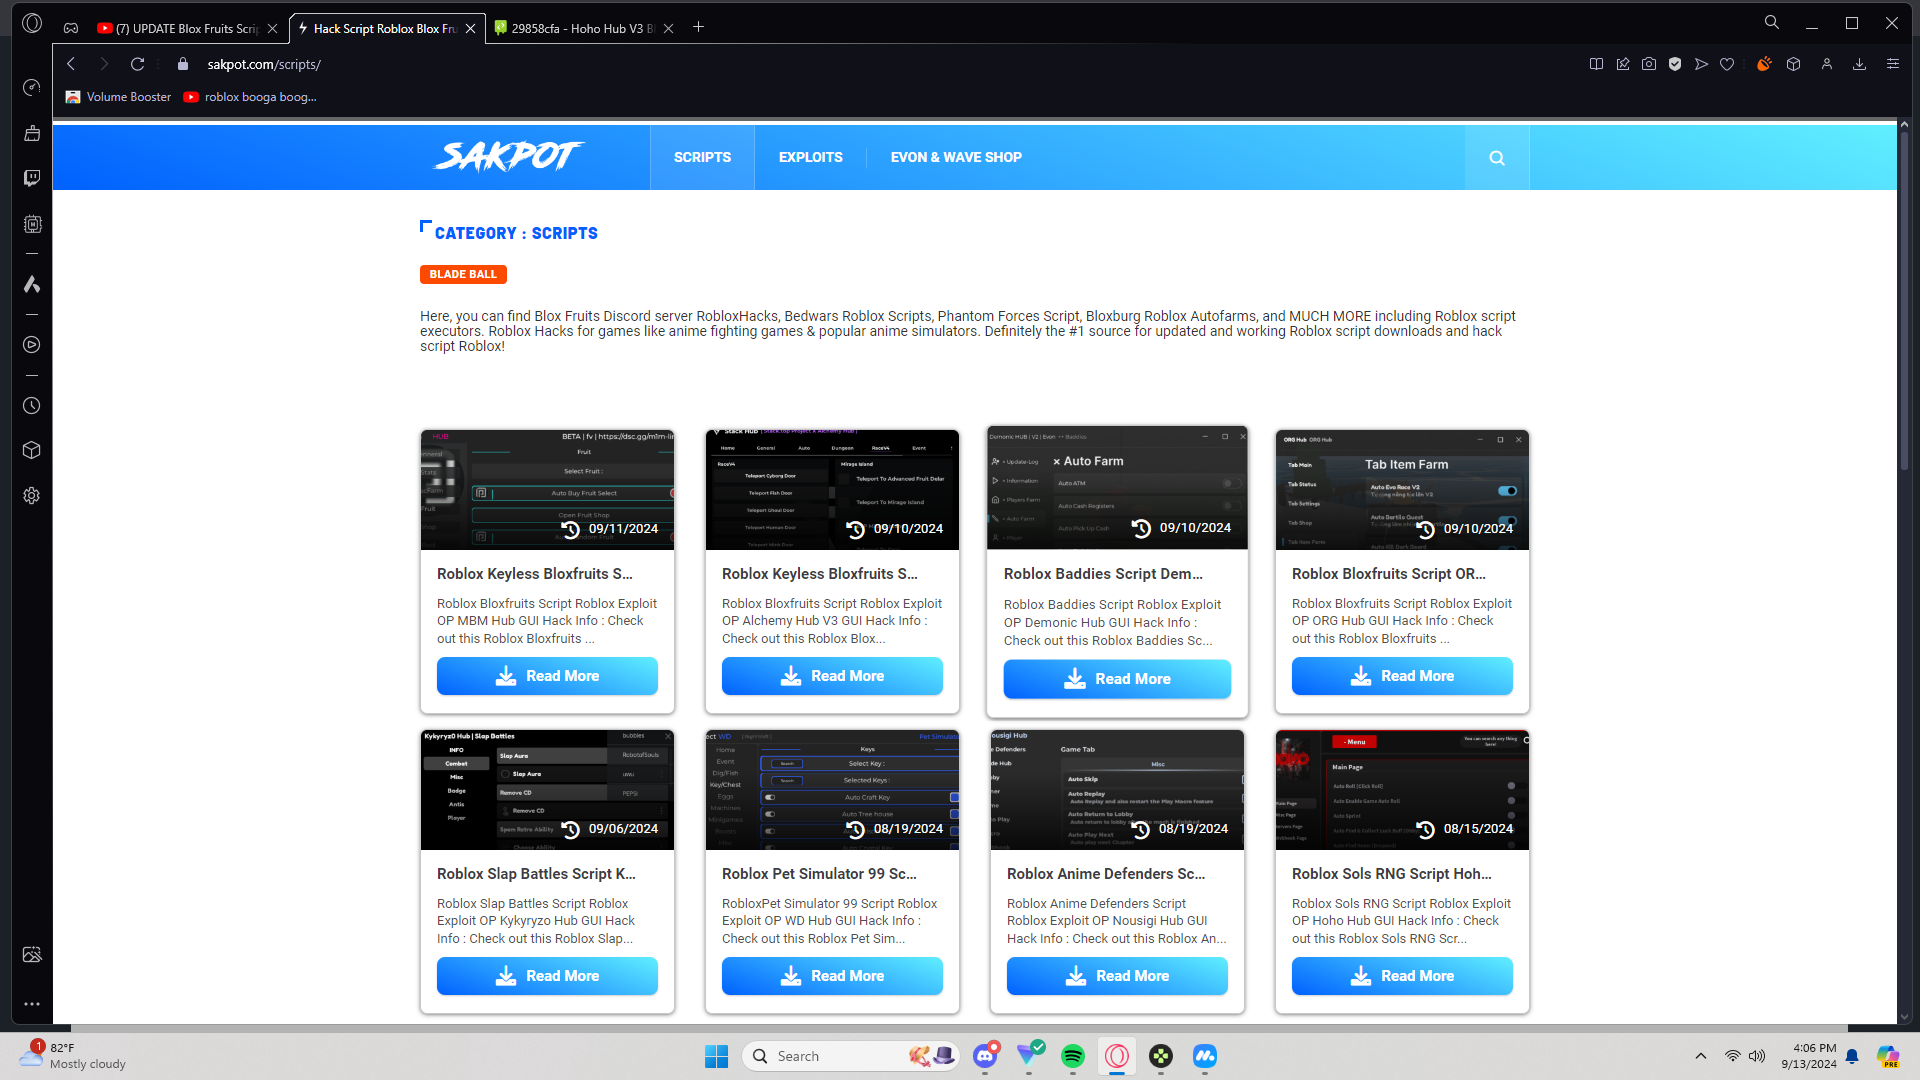Open the Volume Booster bookmark

pyautogui.click(x=118, y=97)
